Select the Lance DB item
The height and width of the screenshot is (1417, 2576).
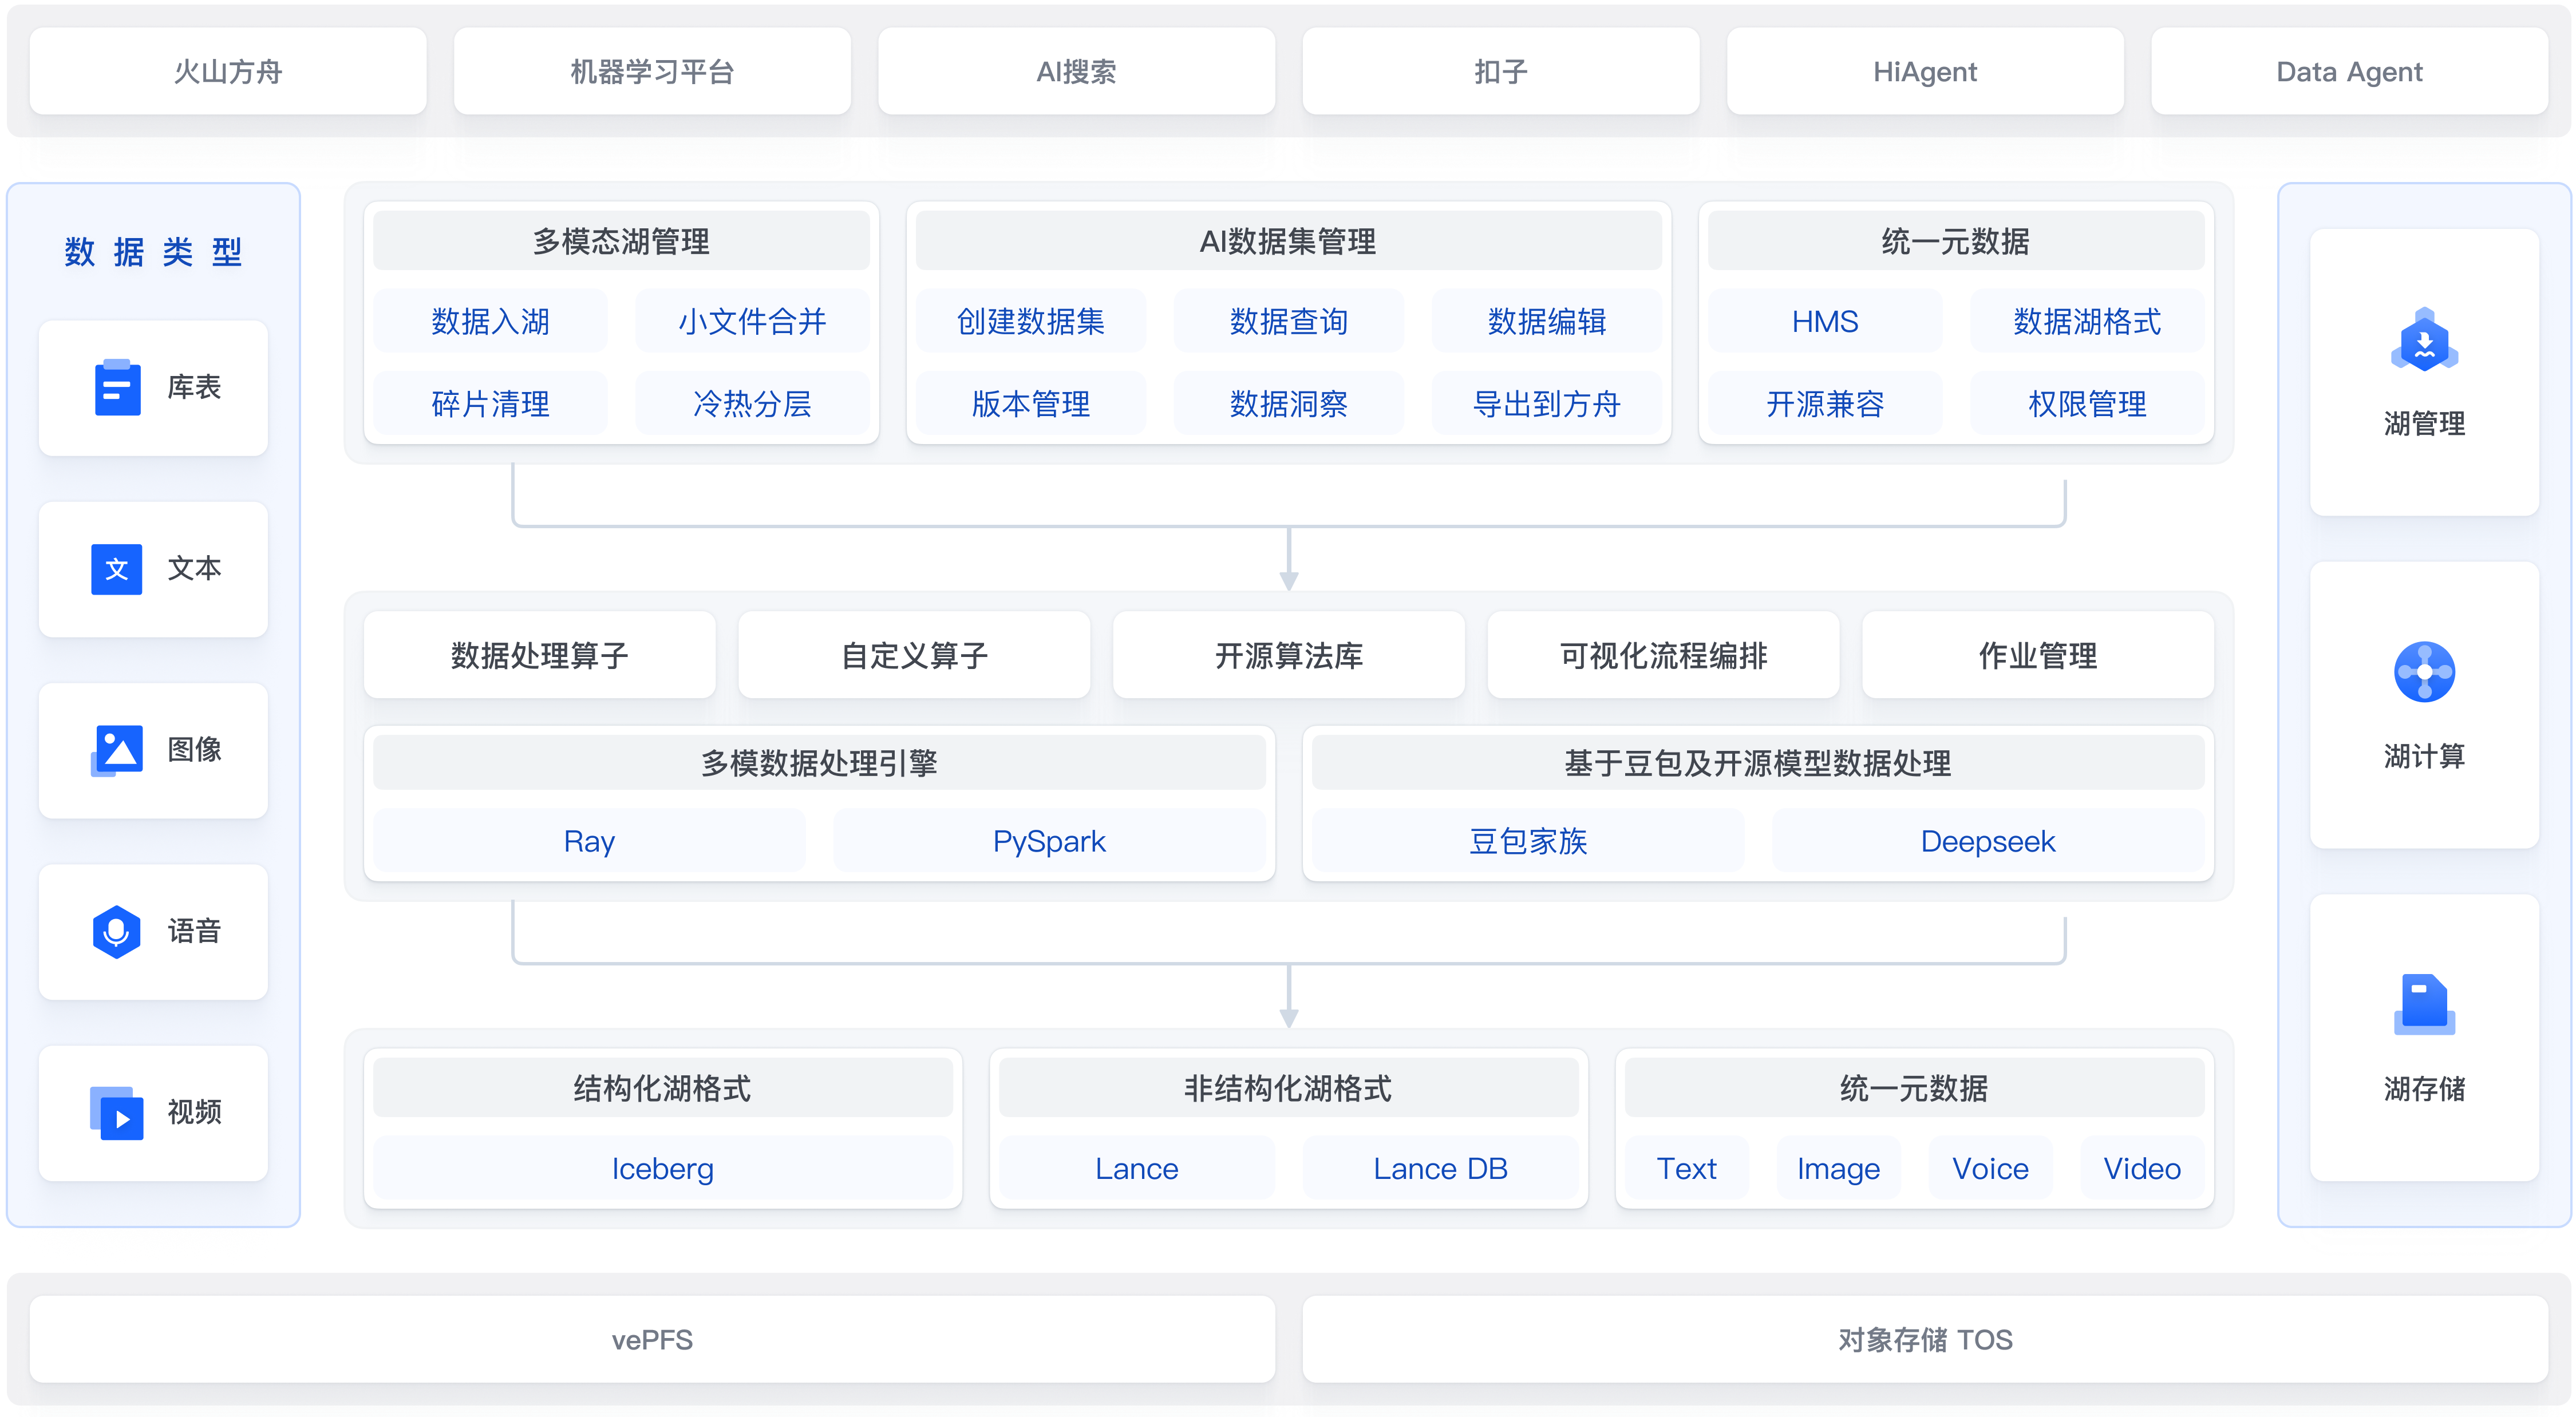point(1440,1168)
